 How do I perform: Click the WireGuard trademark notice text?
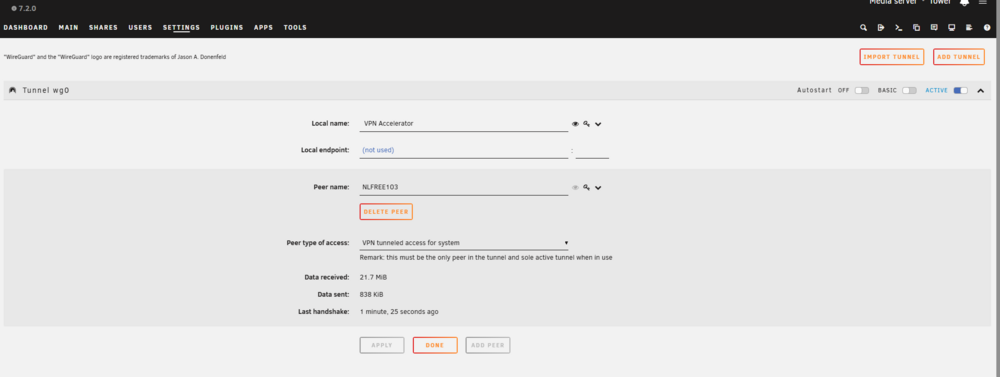(115, 57)
